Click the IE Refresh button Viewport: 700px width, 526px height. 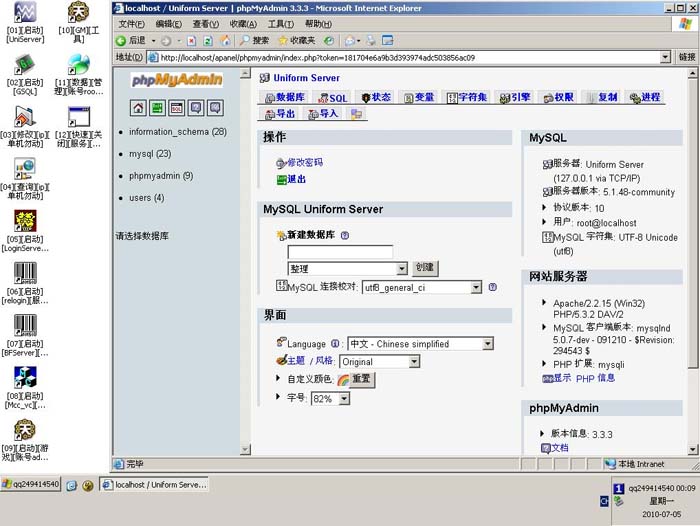[208, 41]
